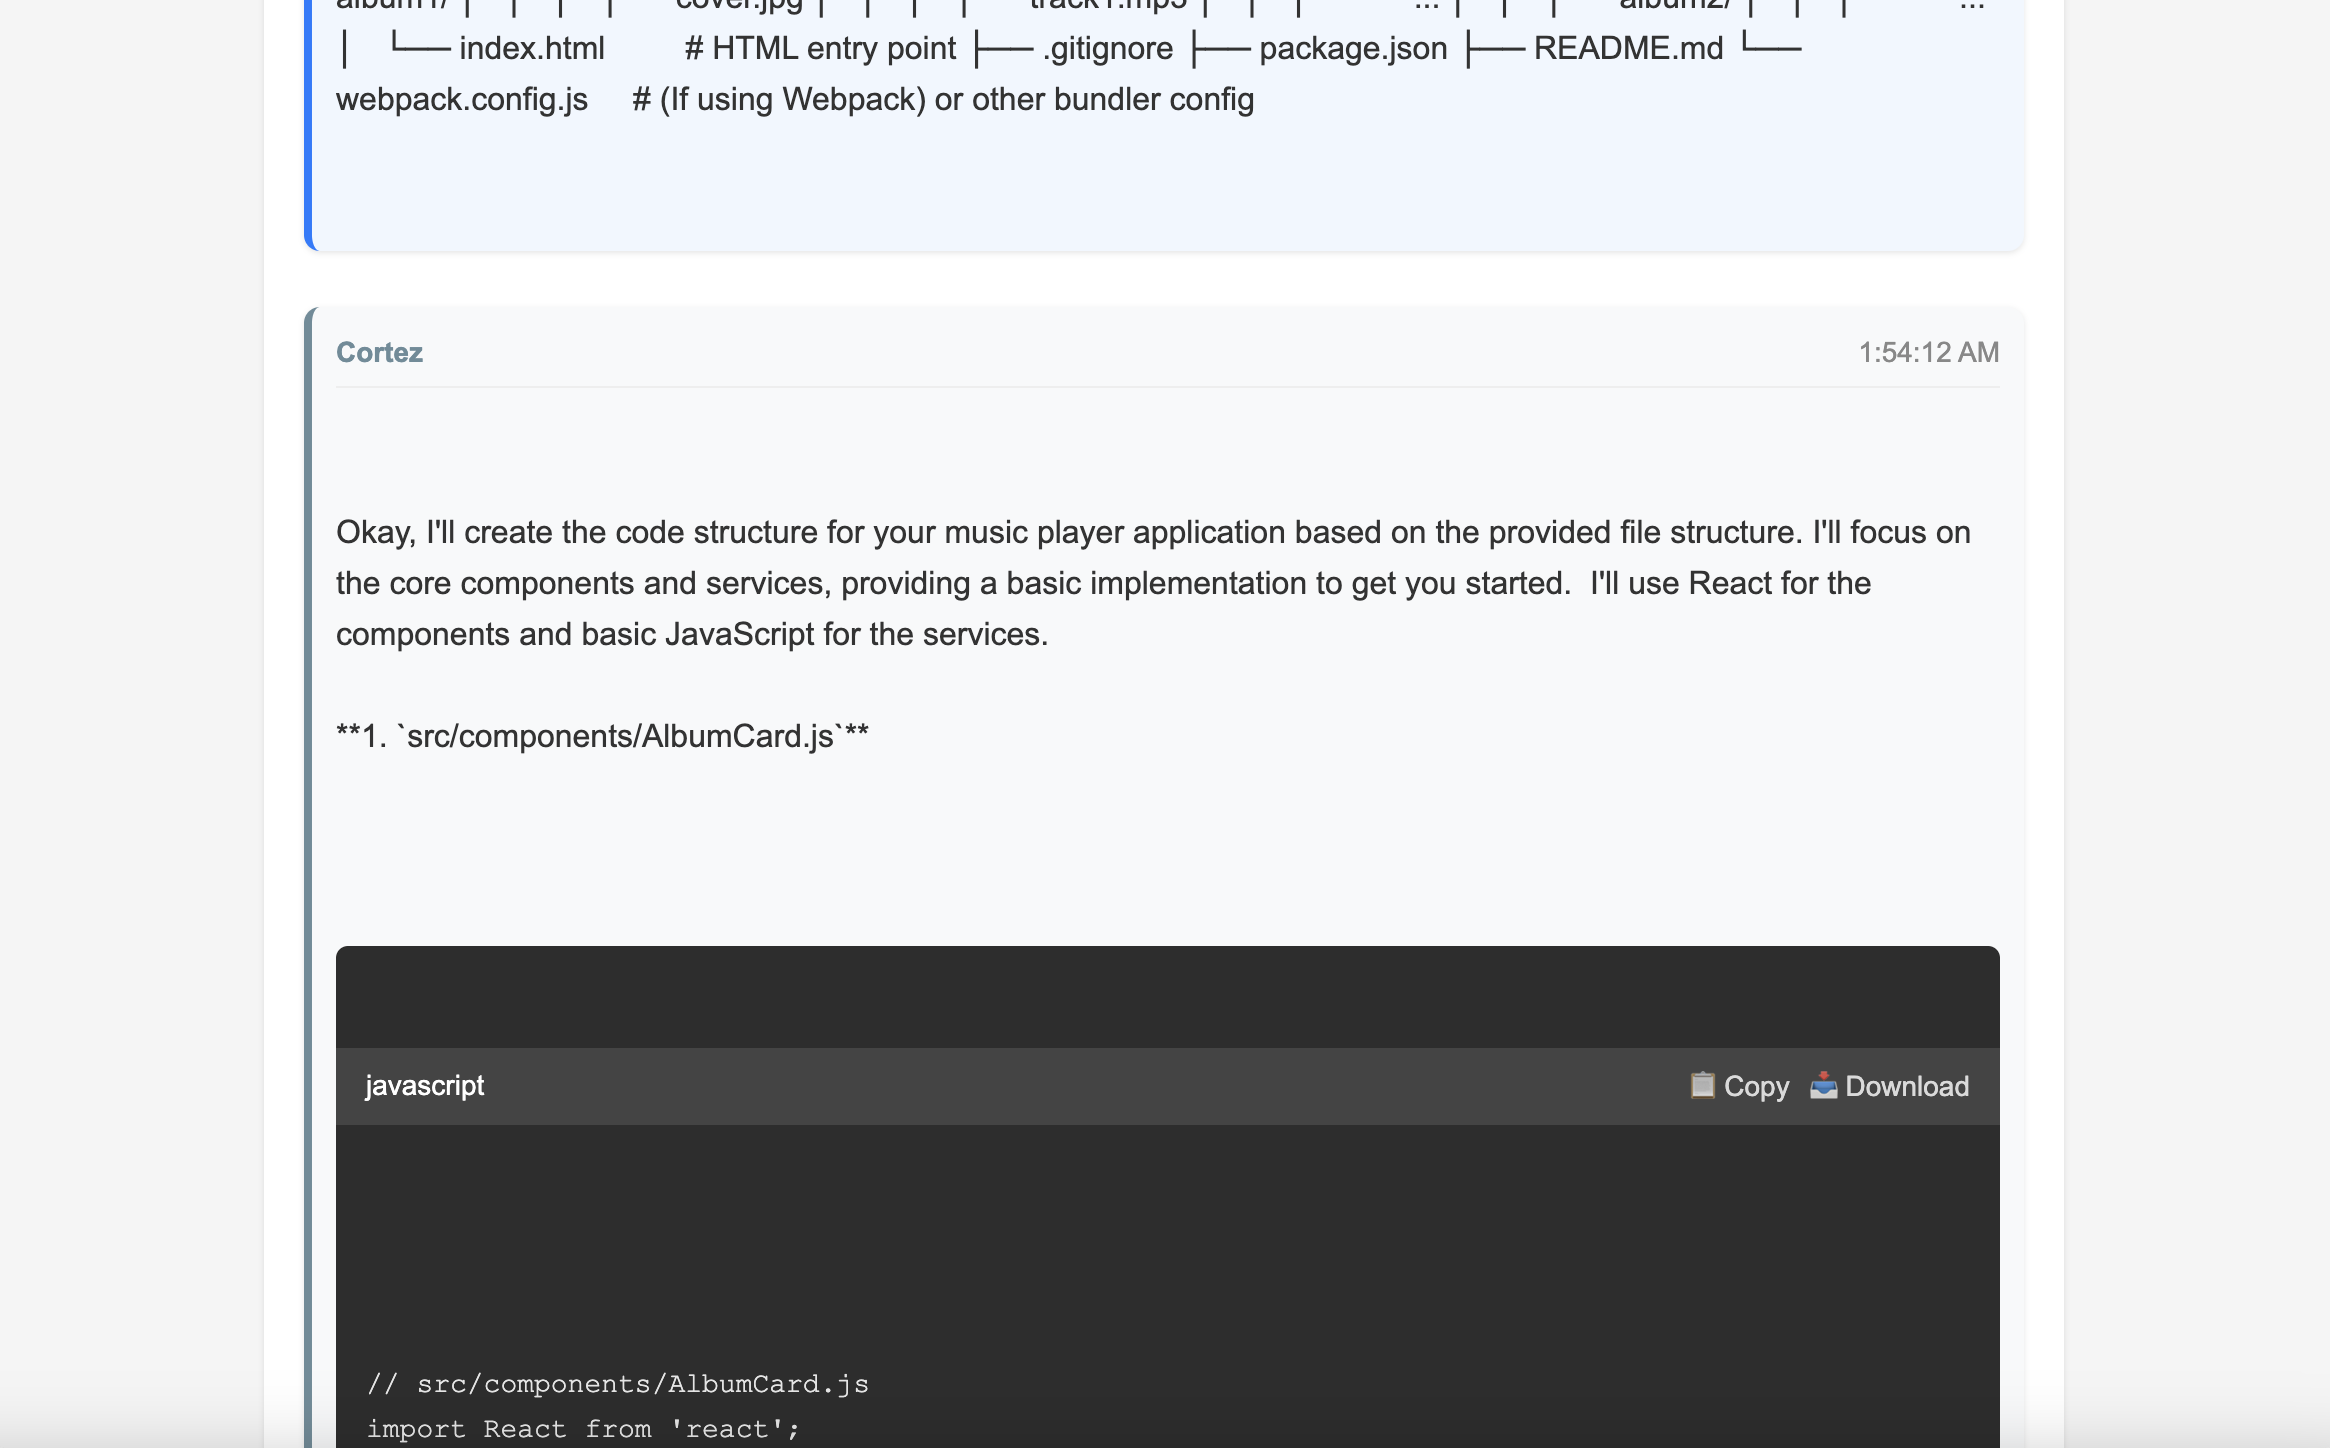The image size is (2330, 1448).
Task: Click index.html in the file tree text
Action: pyautogui.click(x=531, y=48)
